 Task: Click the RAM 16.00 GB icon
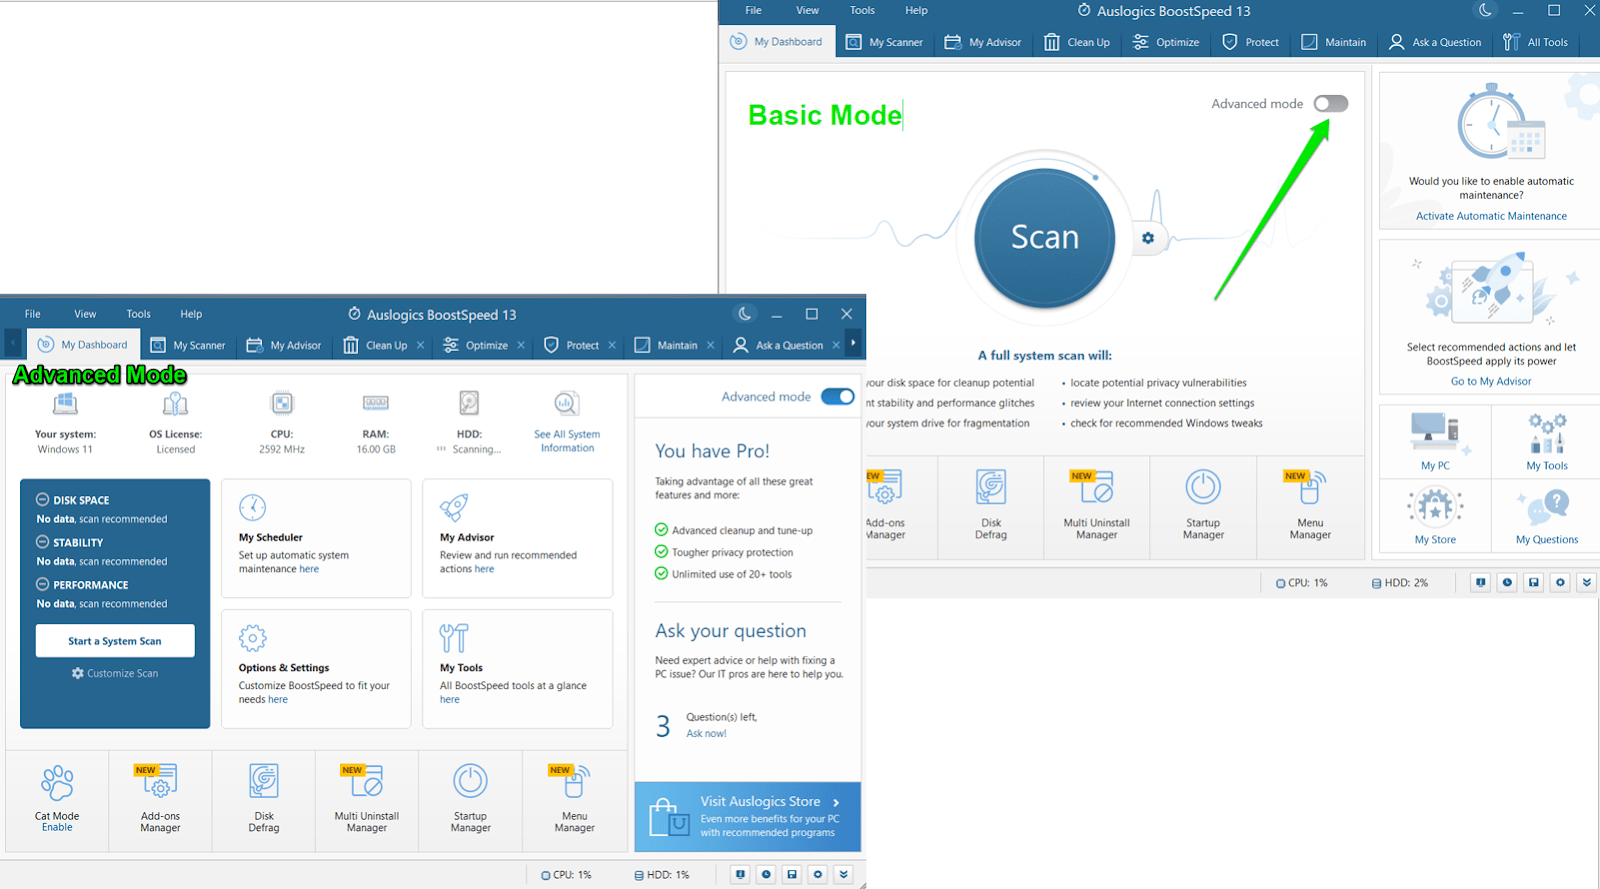point(376,402)
